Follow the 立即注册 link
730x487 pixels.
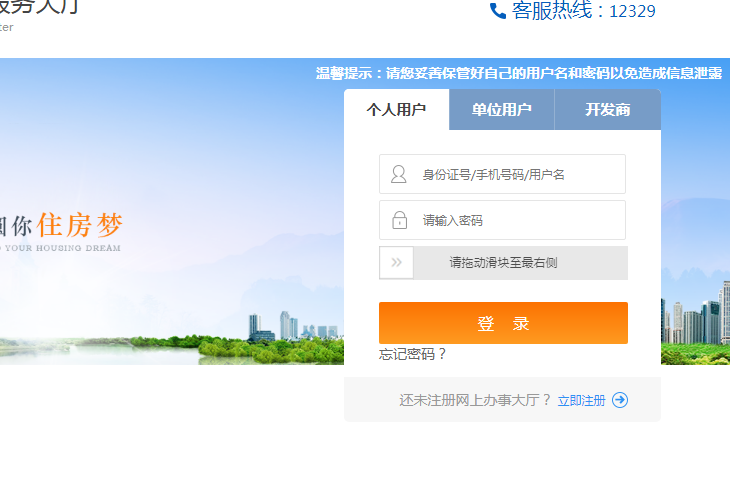click(581, 400)
